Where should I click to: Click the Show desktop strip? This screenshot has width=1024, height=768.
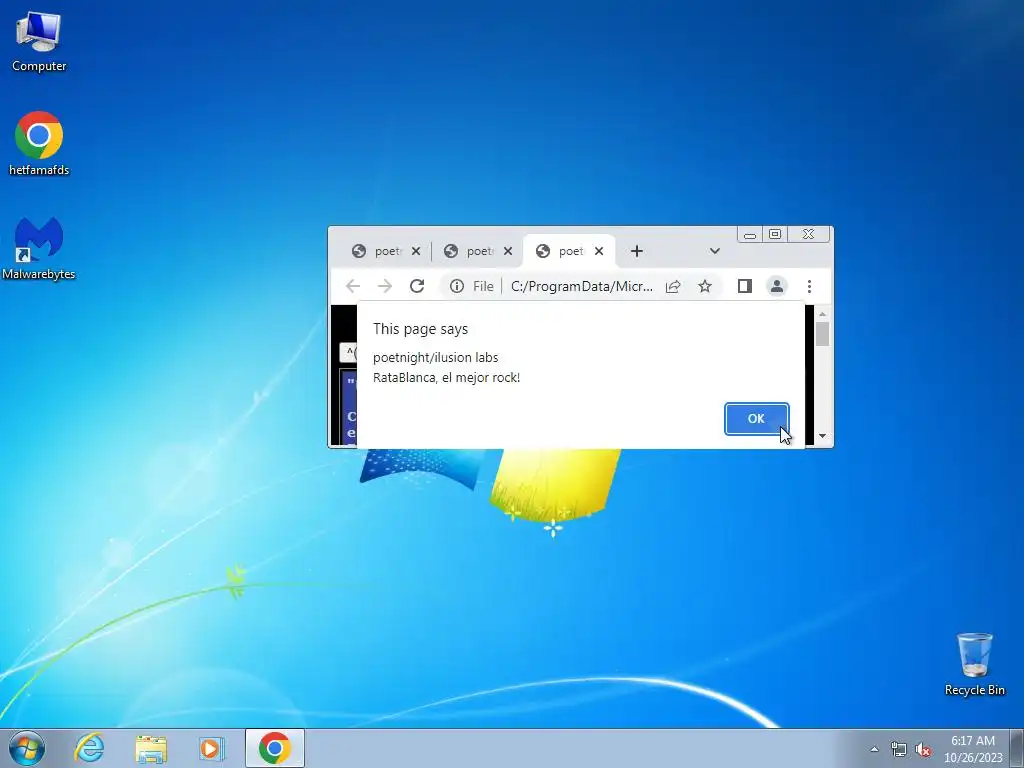(x=1018, y=748)
